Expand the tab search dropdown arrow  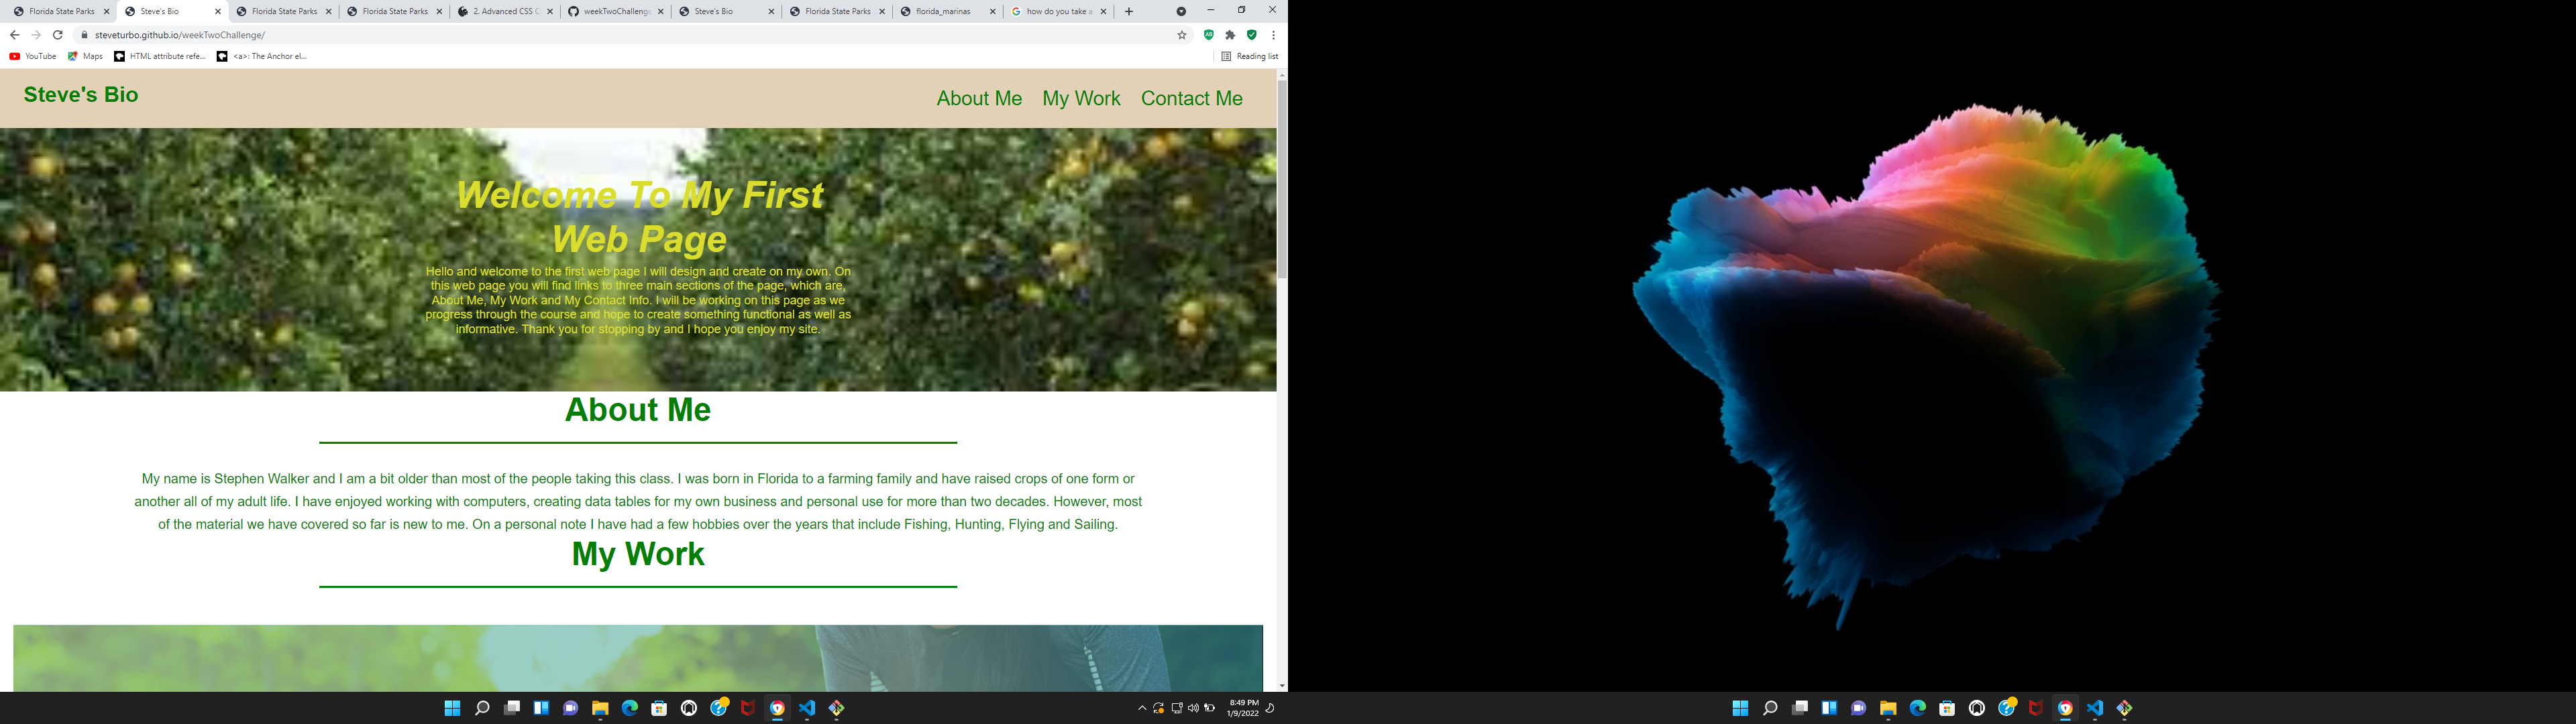click(x=1181, y=12)
